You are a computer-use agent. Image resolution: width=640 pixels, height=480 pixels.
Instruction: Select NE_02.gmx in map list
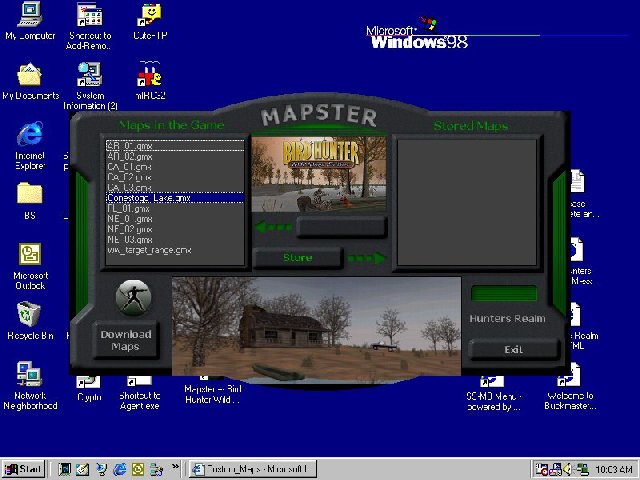(175, 229)
